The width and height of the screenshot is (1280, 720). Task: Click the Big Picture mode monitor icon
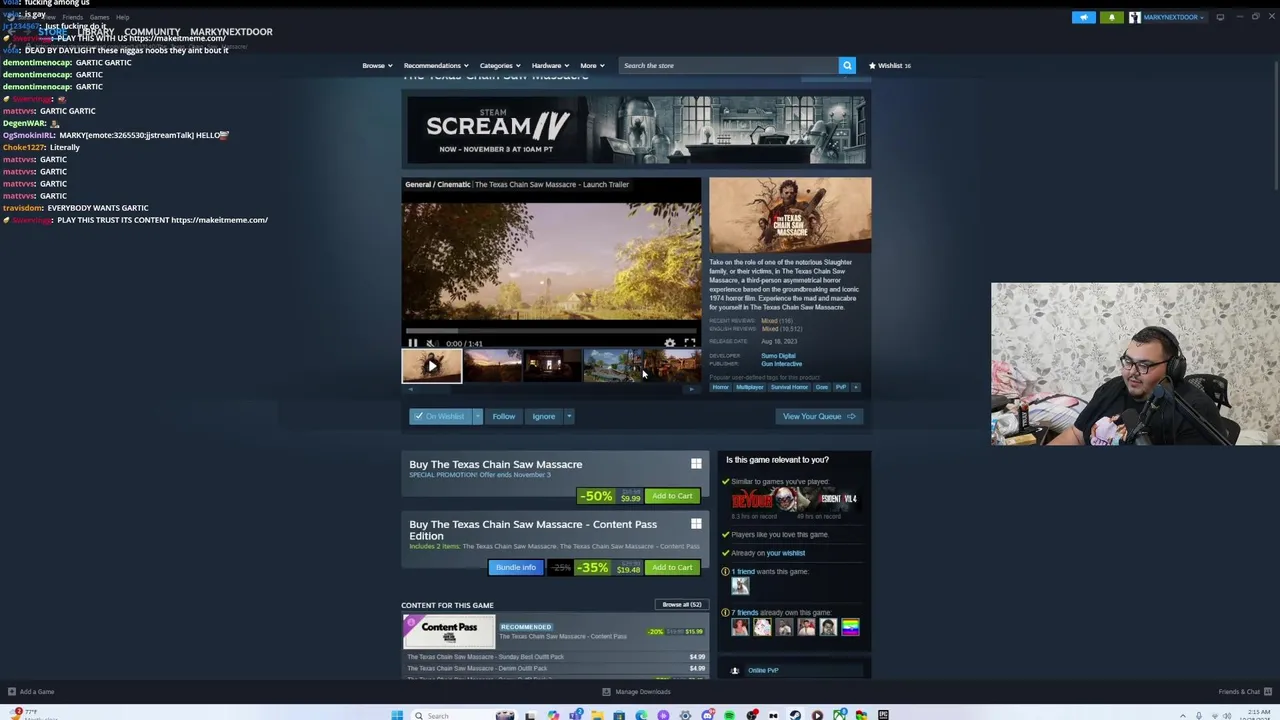pos(1220,17)
